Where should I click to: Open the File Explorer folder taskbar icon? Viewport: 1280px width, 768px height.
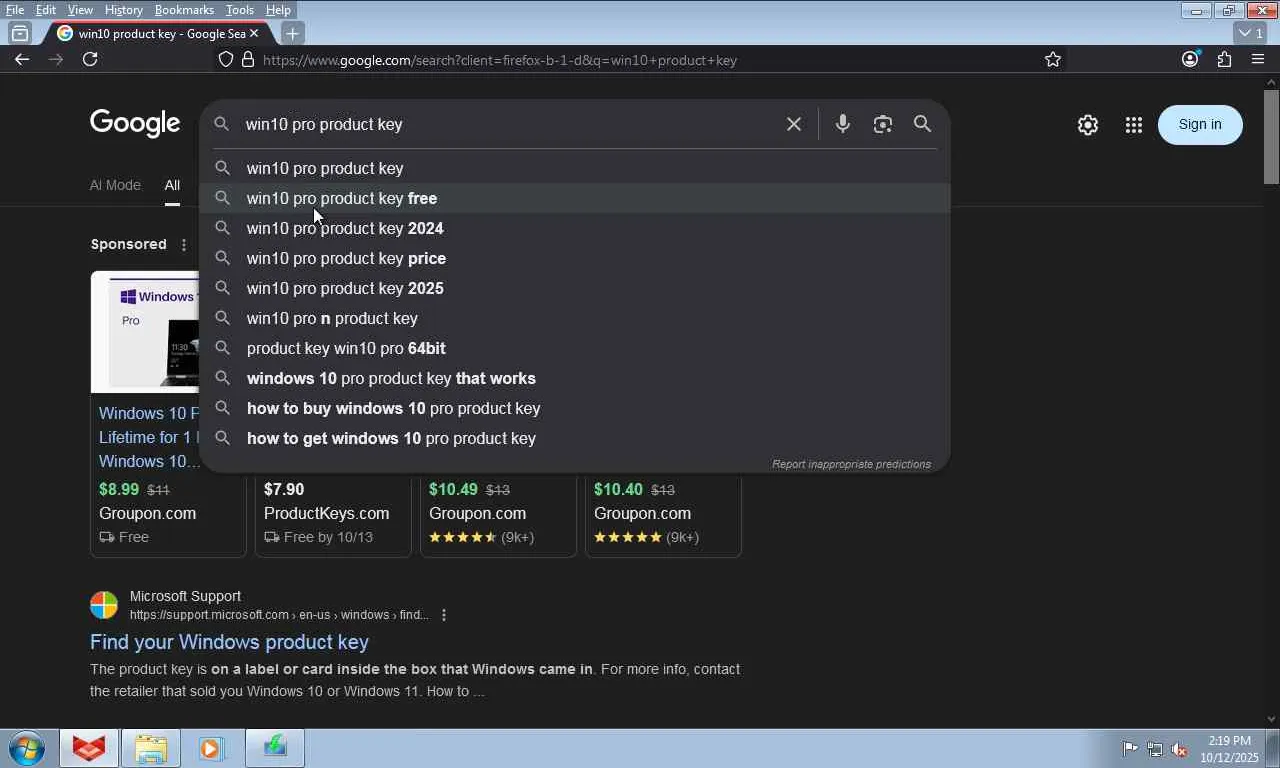(151, 748)
